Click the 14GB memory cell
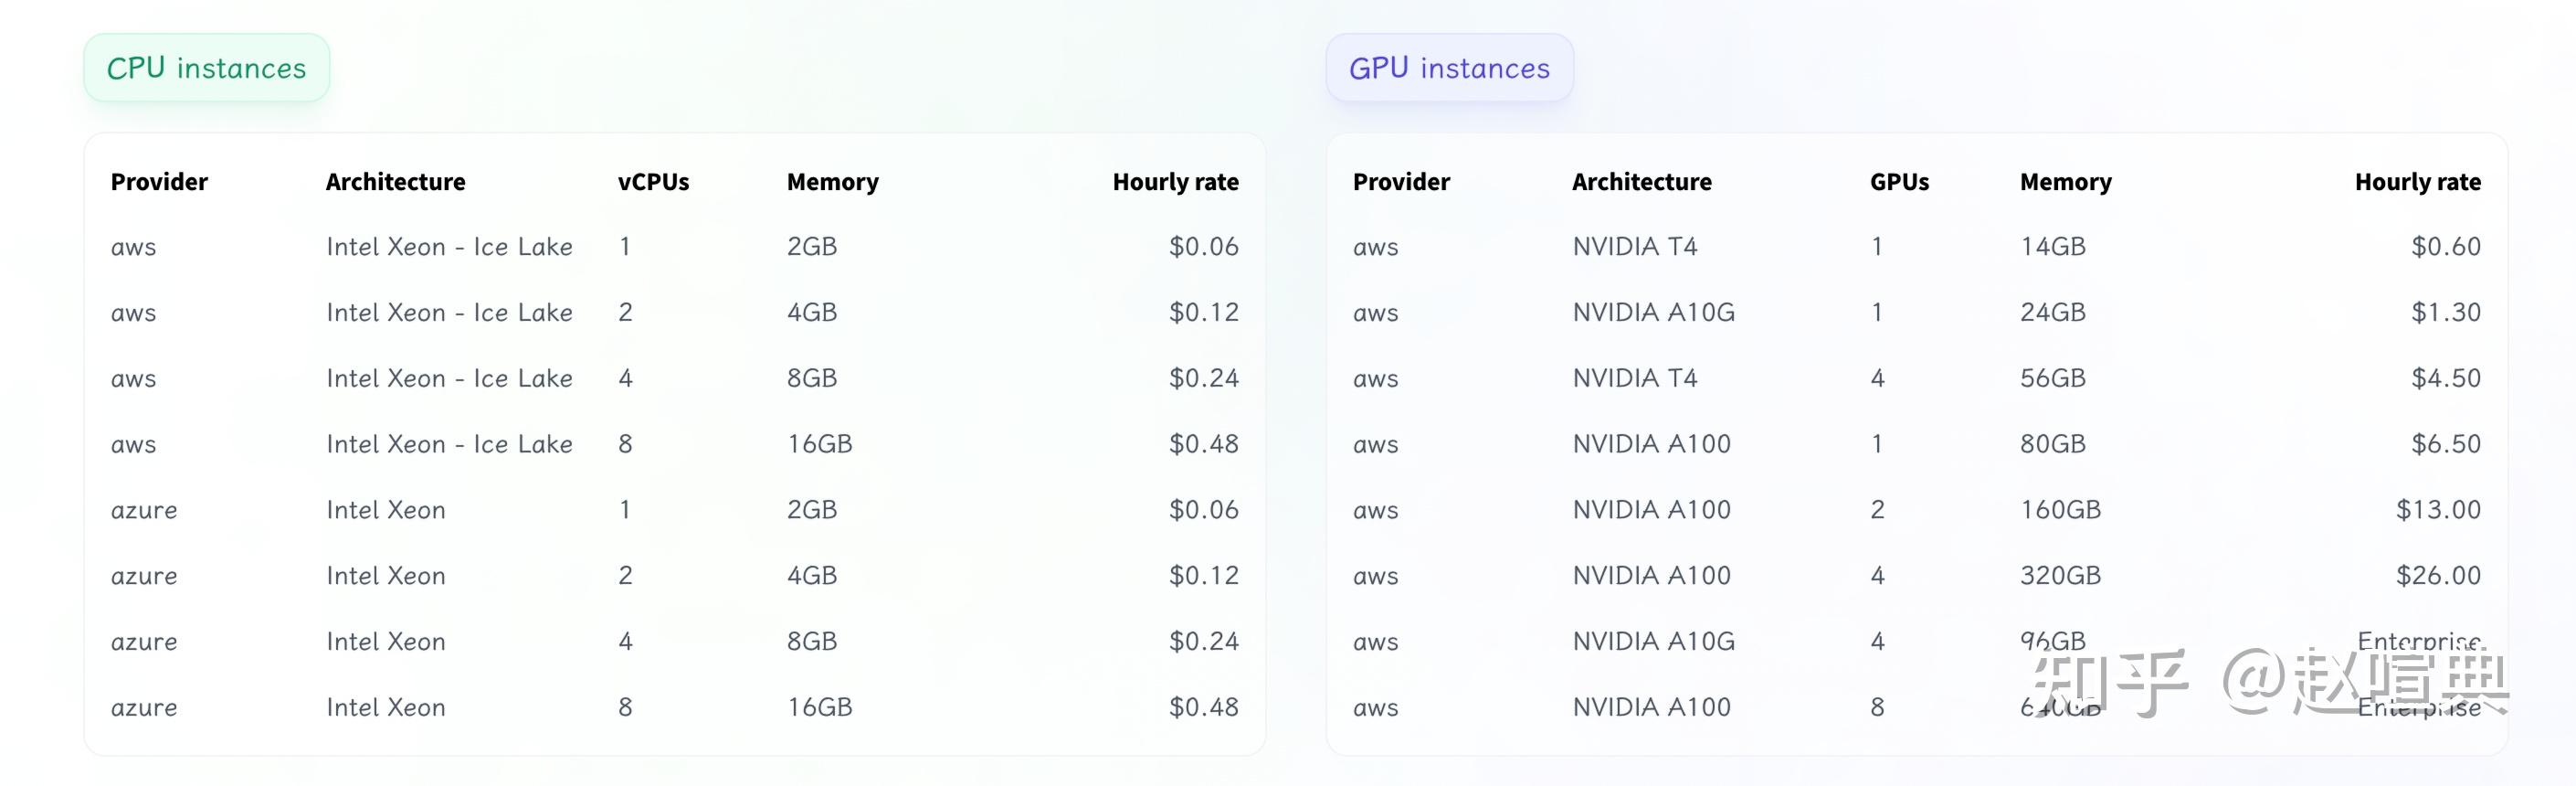 2052,247
